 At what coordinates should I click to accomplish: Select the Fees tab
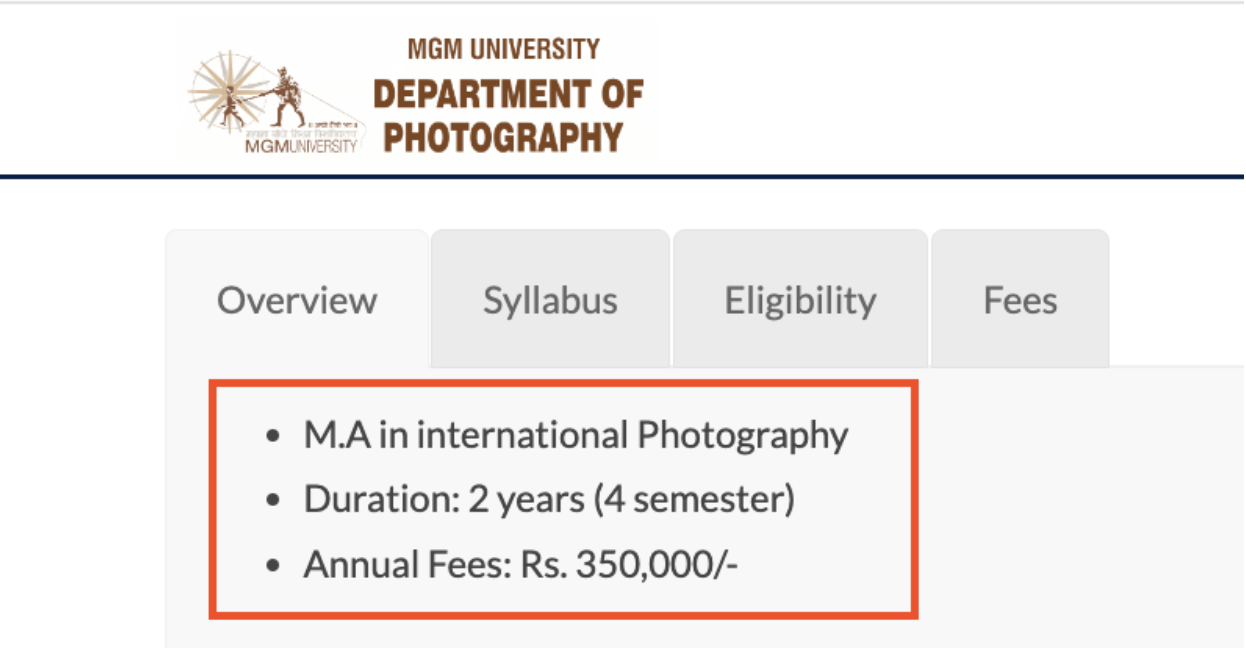click(1020, 298)
